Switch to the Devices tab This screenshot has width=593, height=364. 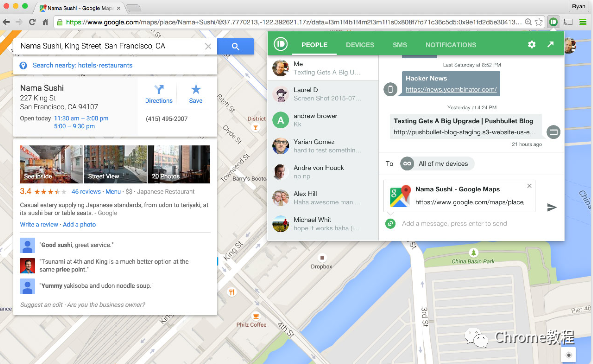360,45
